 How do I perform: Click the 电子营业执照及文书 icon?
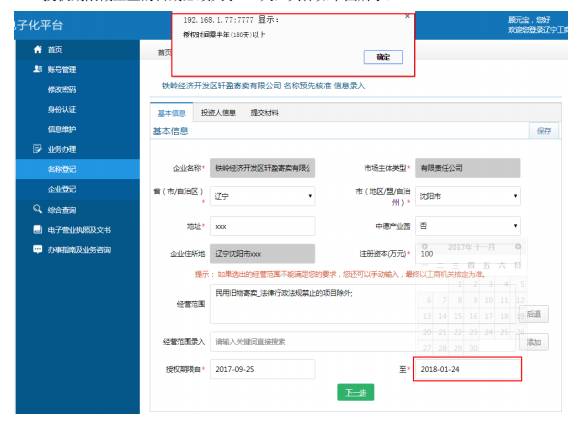pos(38,229)
